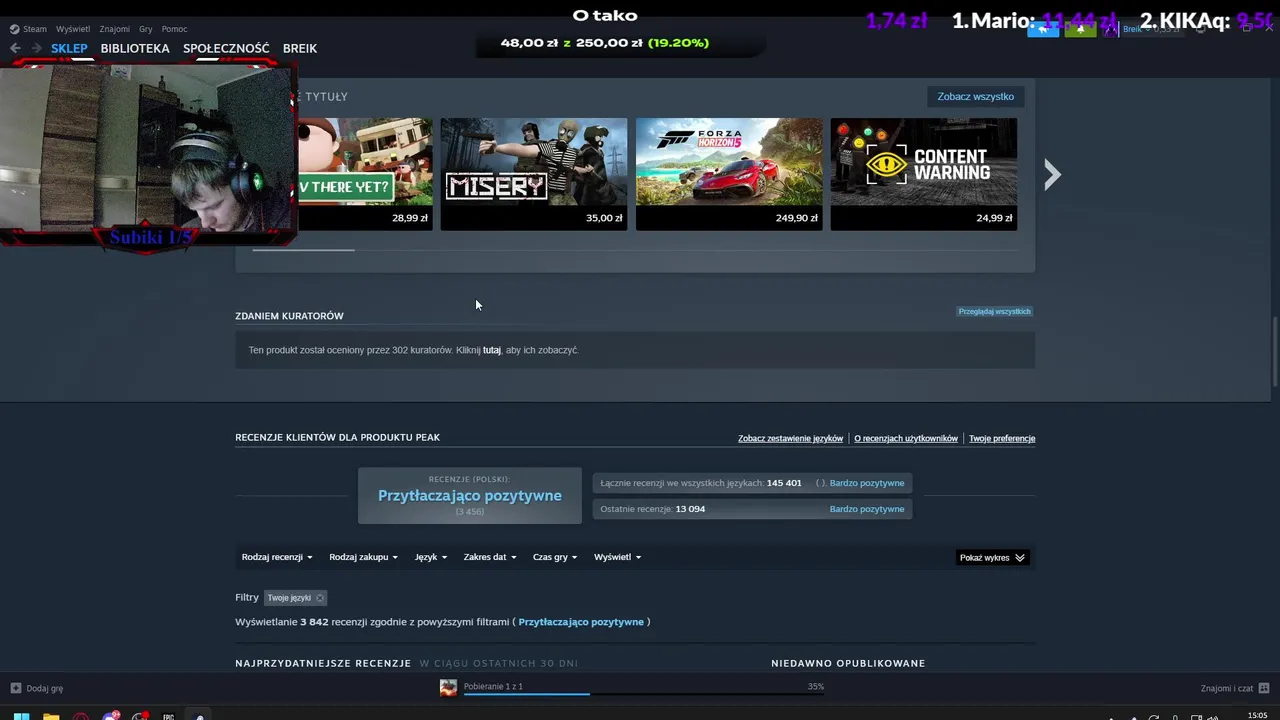The height and width of the screenshot is (720, 1280).
Task: Open the MISERY game card
Action: pos(534,174)
